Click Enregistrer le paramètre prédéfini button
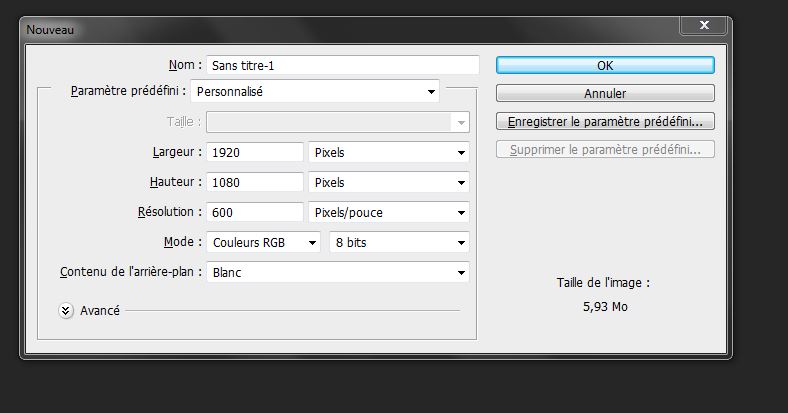The image size is (788, 413). (x=605, y=122)
